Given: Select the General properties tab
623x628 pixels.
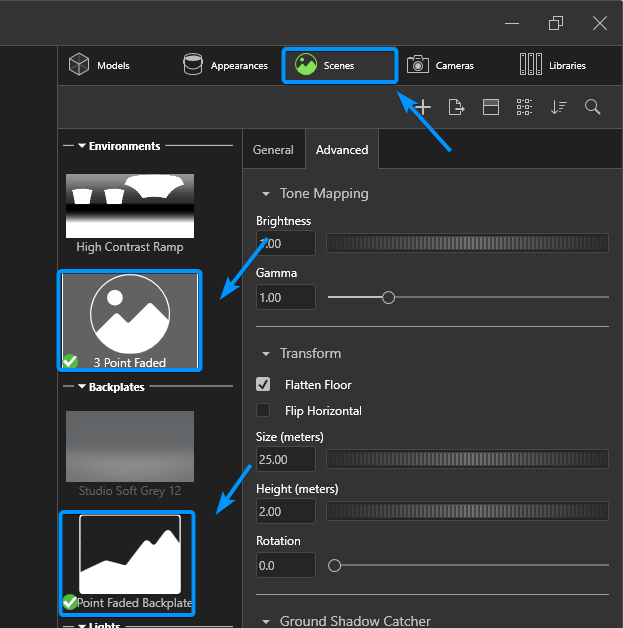Looking at the screenshot, I should 273,150.
